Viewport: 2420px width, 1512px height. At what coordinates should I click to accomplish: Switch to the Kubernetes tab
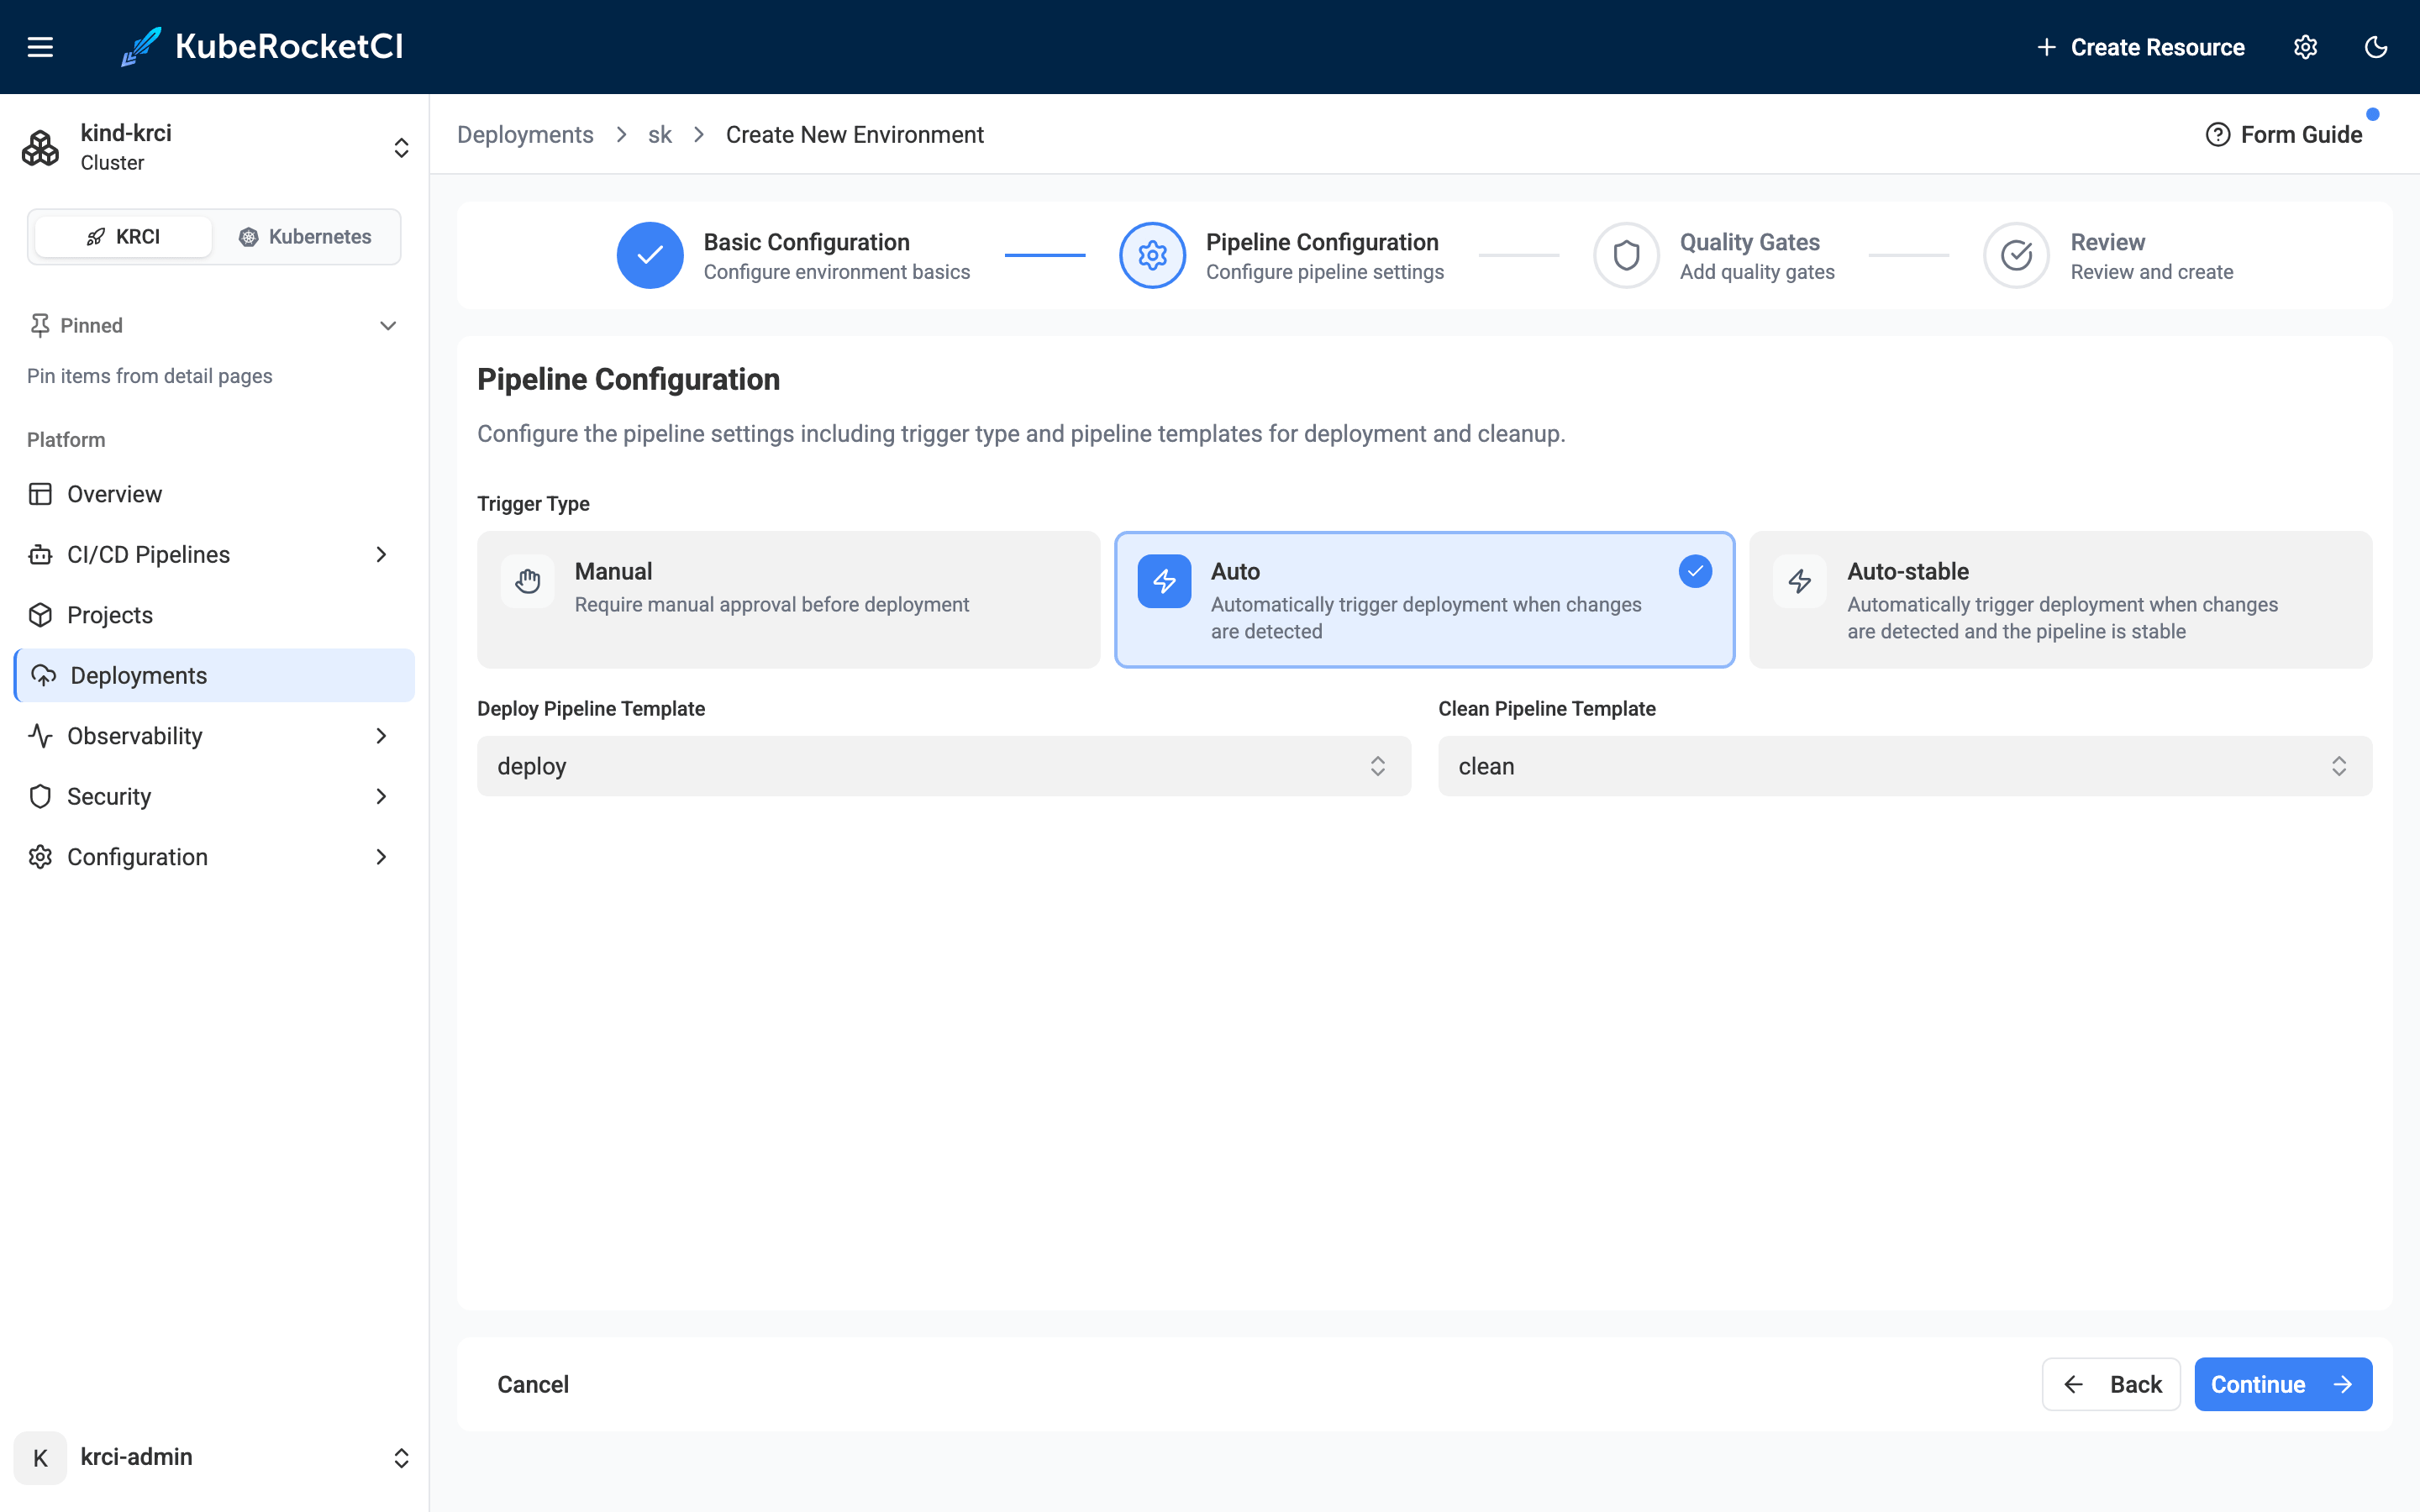[305, 237]
